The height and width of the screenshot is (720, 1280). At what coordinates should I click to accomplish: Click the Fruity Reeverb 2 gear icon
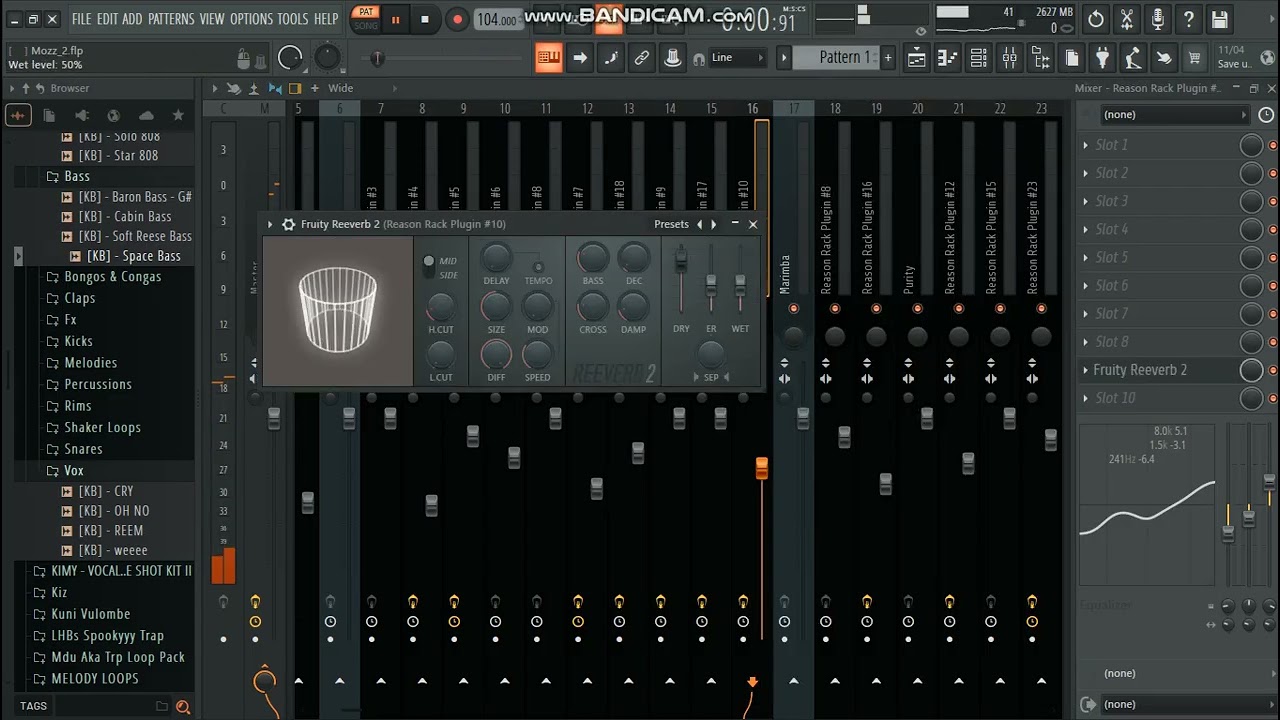tap(288, 224)
